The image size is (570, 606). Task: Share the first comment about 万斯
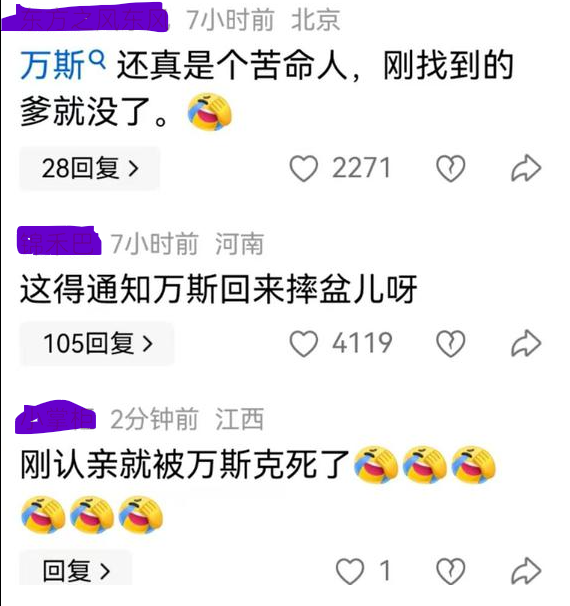coord(526,169)
